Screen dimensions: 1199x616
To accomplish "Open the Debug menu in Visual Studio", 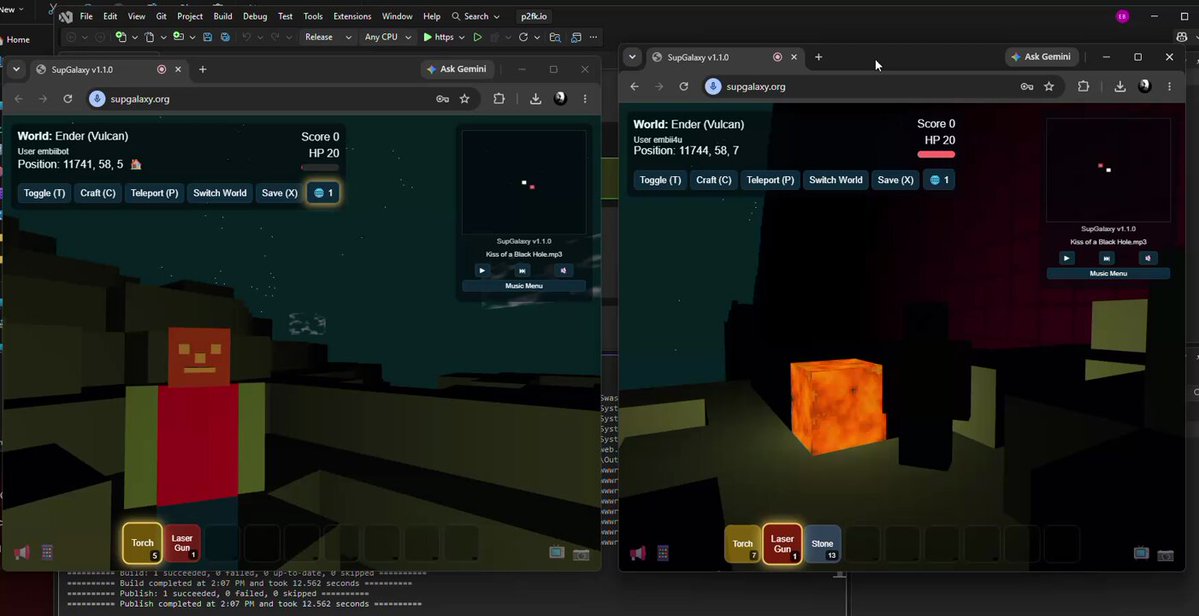I will click(x=255, y=16).
